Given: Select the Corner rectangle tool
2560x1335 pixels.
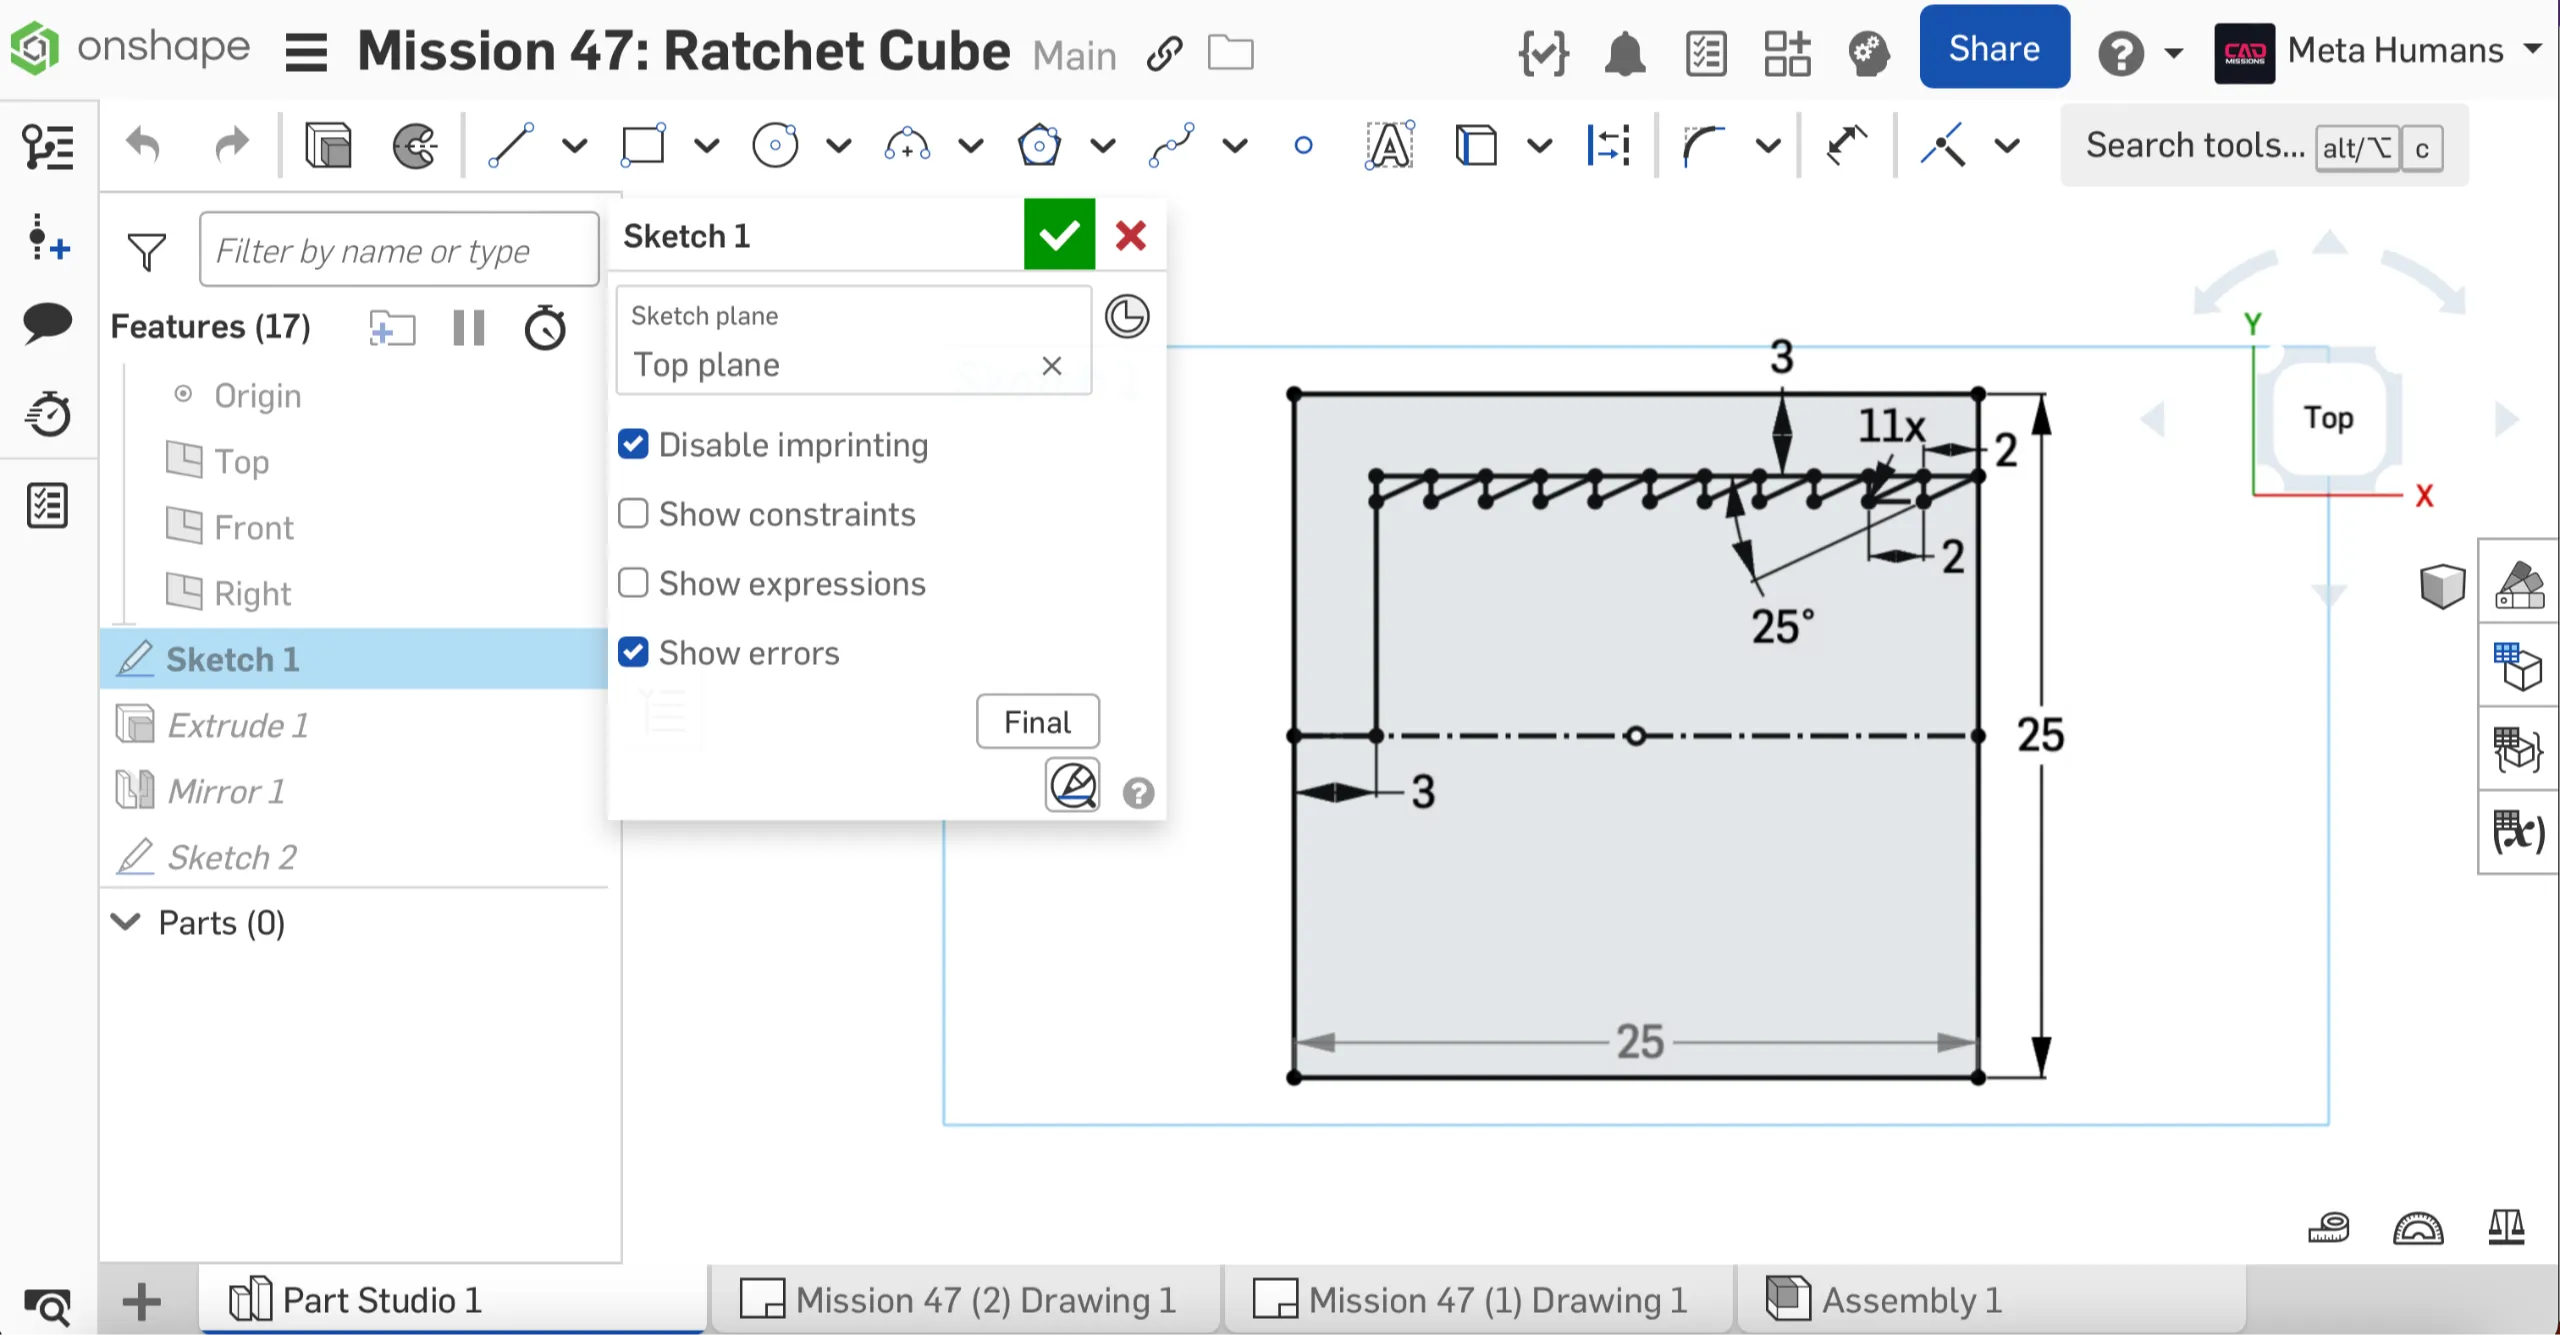Looking at the screenshot, I should [x=643, y=146].
